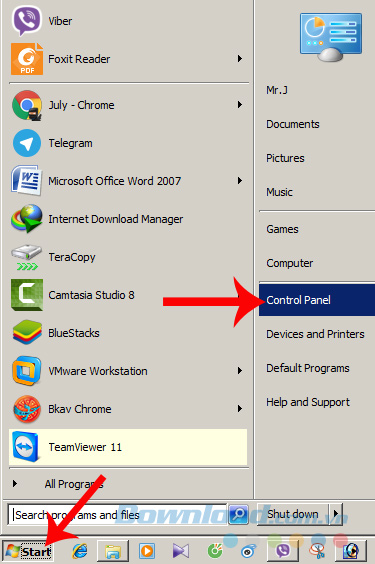Image resolution: width=375 pixels, height=564 pixels.
Task: Open Control Panel
Action: pyautogui.click(x=317, y=300)
